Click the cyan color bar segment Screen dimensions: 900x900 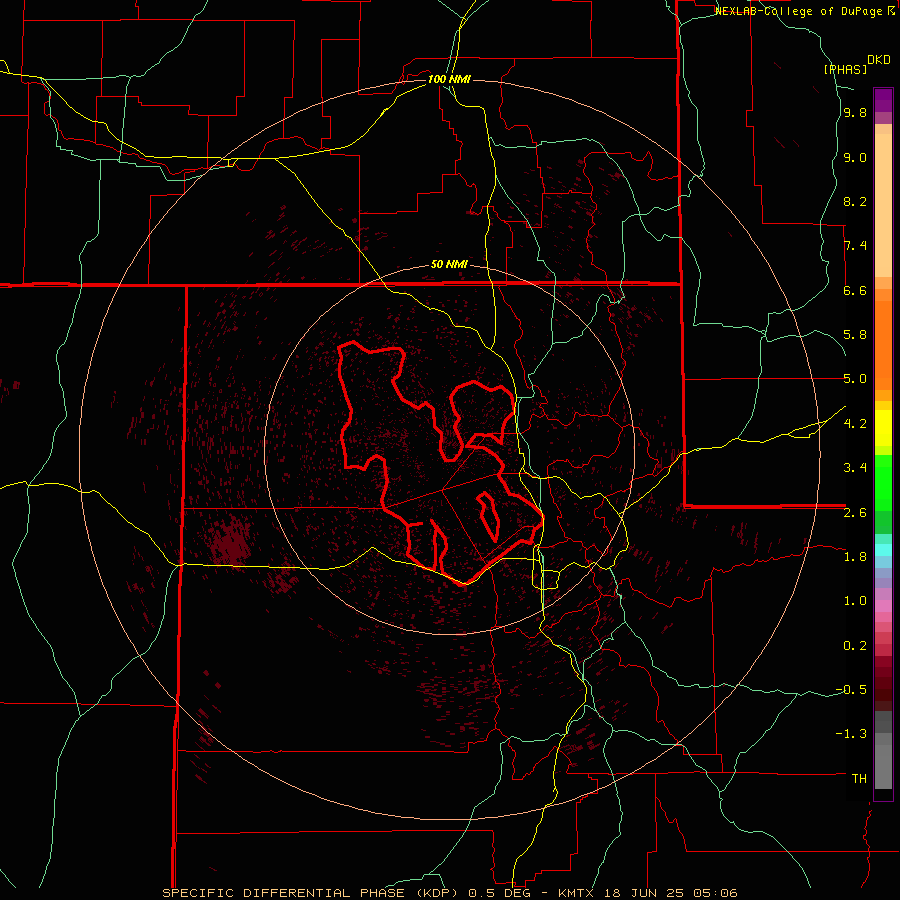pyautogui.click(x=883, y=550)
